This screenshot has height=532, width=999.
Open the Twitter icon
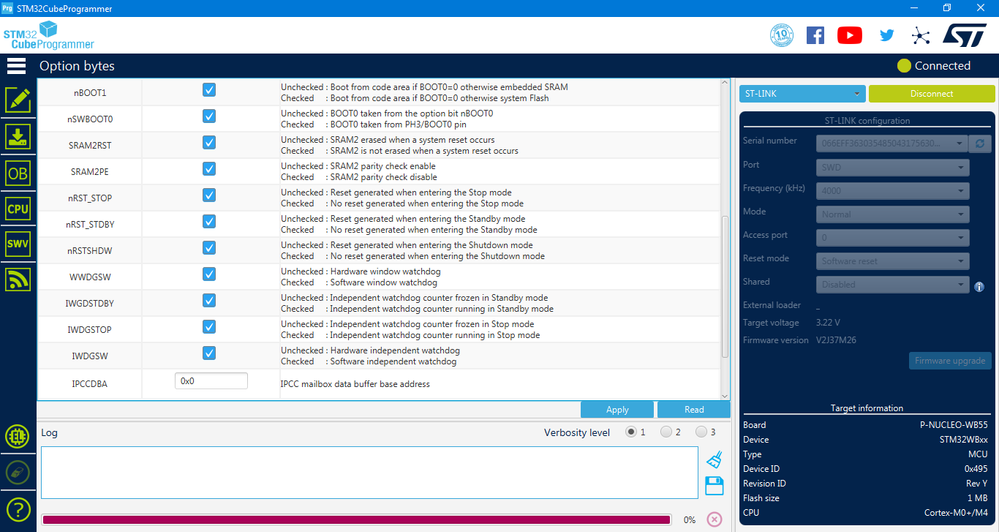[x=886, y=35]
